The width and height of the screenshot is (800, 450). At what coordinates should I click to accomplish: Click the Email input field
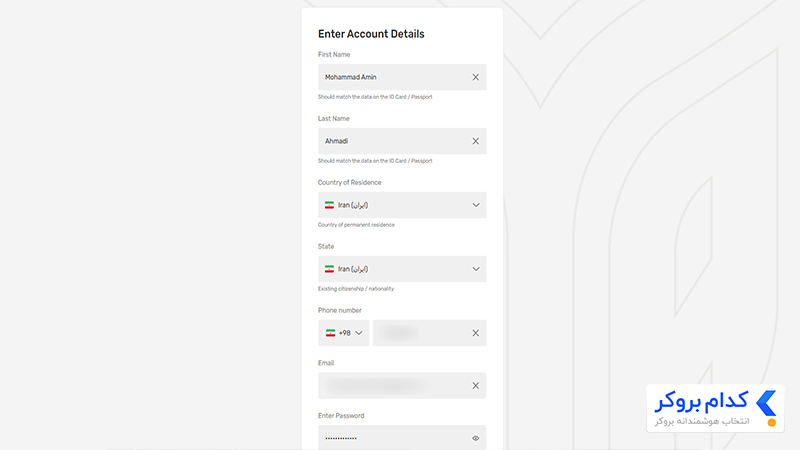coord(402,386)
